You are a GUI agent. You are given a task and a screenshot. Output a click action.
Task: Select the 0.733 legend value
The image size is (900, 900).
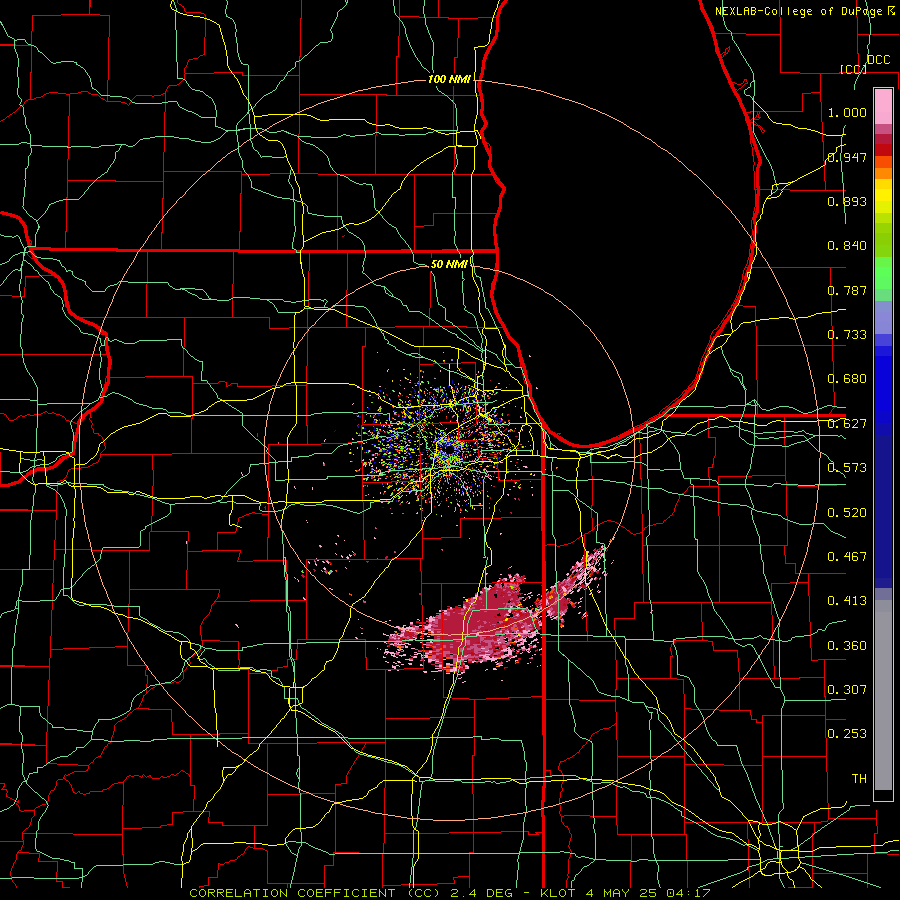[847, 335]
